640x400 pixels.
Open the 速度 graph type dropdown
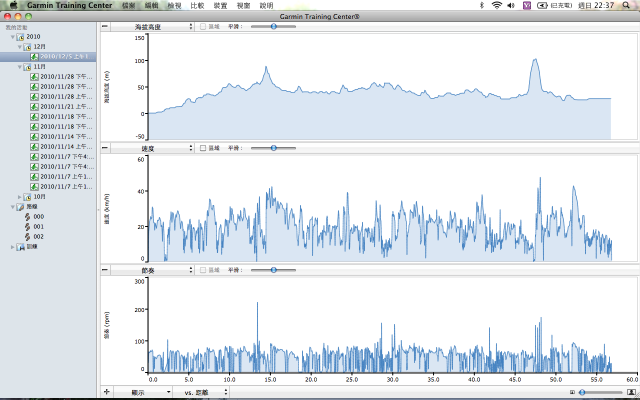[152, 148]
